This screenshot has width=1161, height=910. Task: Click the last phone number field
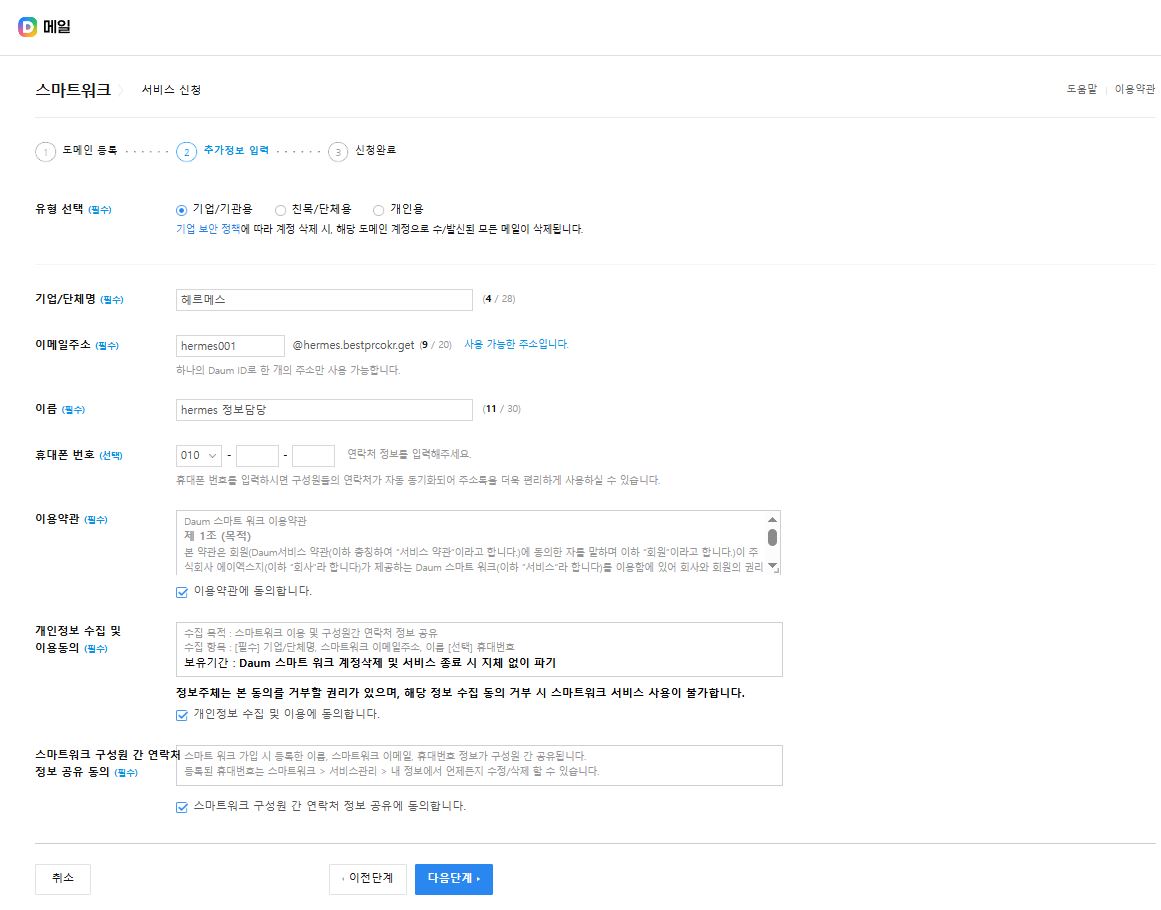point(313,455)
